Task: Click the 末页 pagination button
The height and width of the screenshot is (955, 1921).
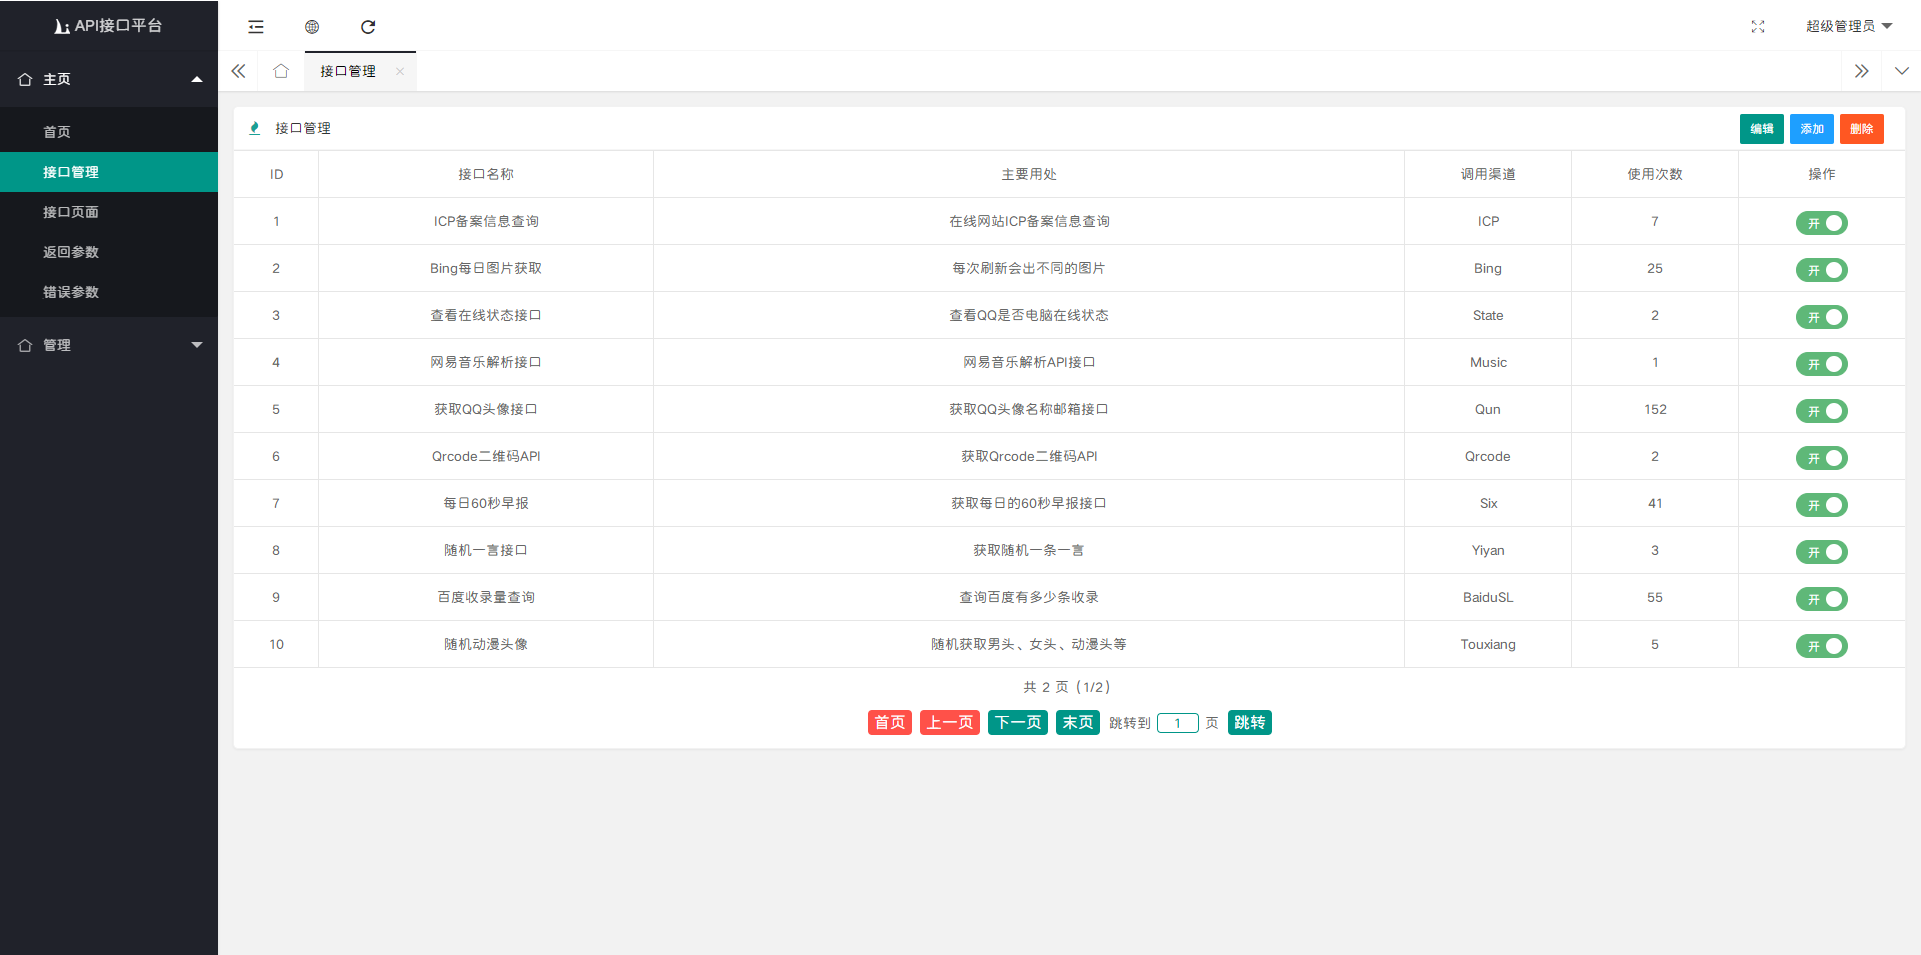Action: [x=1078, y=723]
